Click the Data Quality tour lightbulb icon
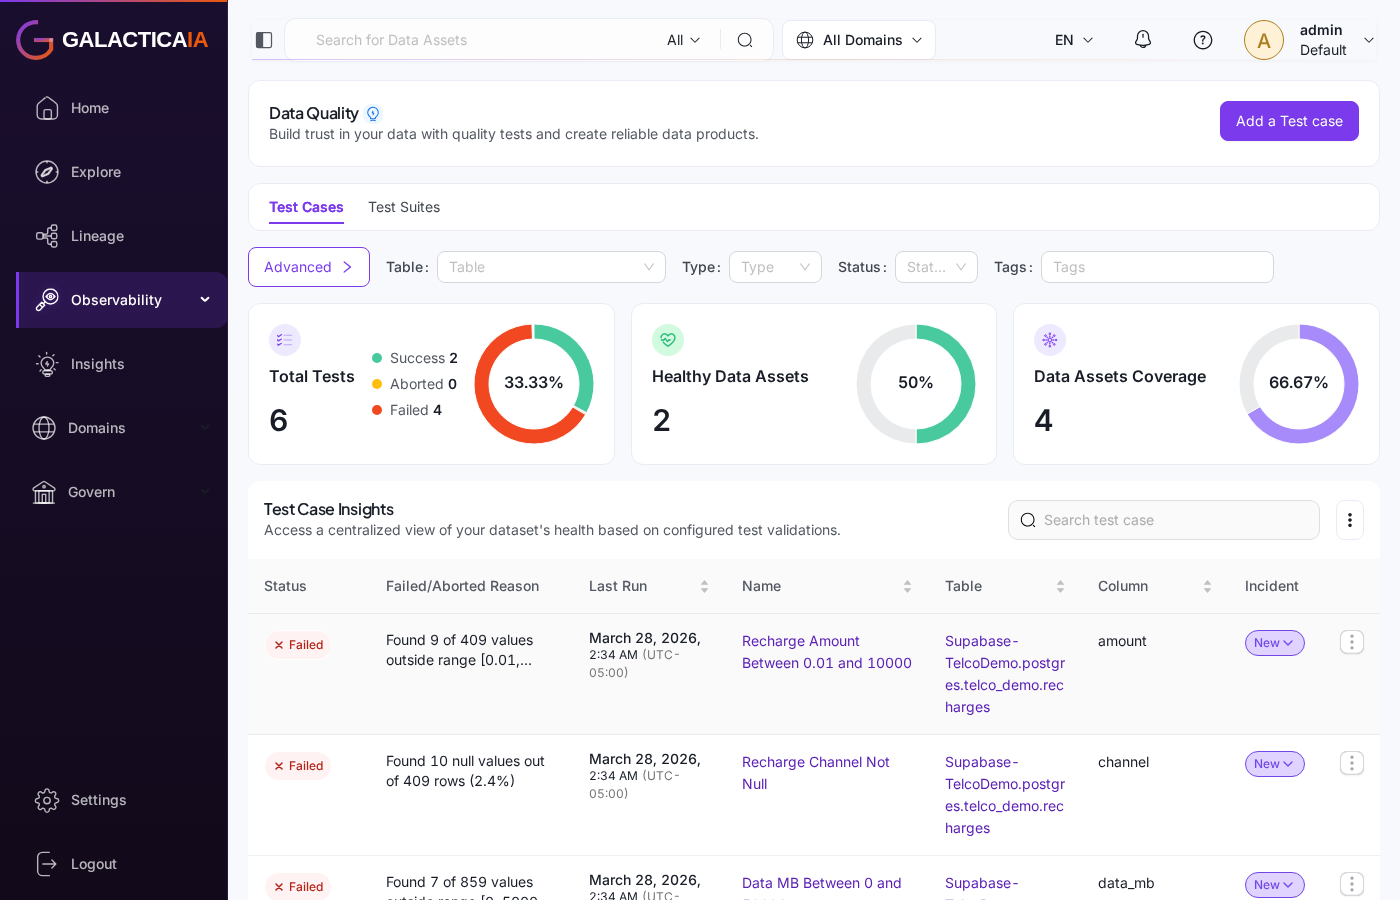Viewport: 1400px width, 900px height. 373,114
